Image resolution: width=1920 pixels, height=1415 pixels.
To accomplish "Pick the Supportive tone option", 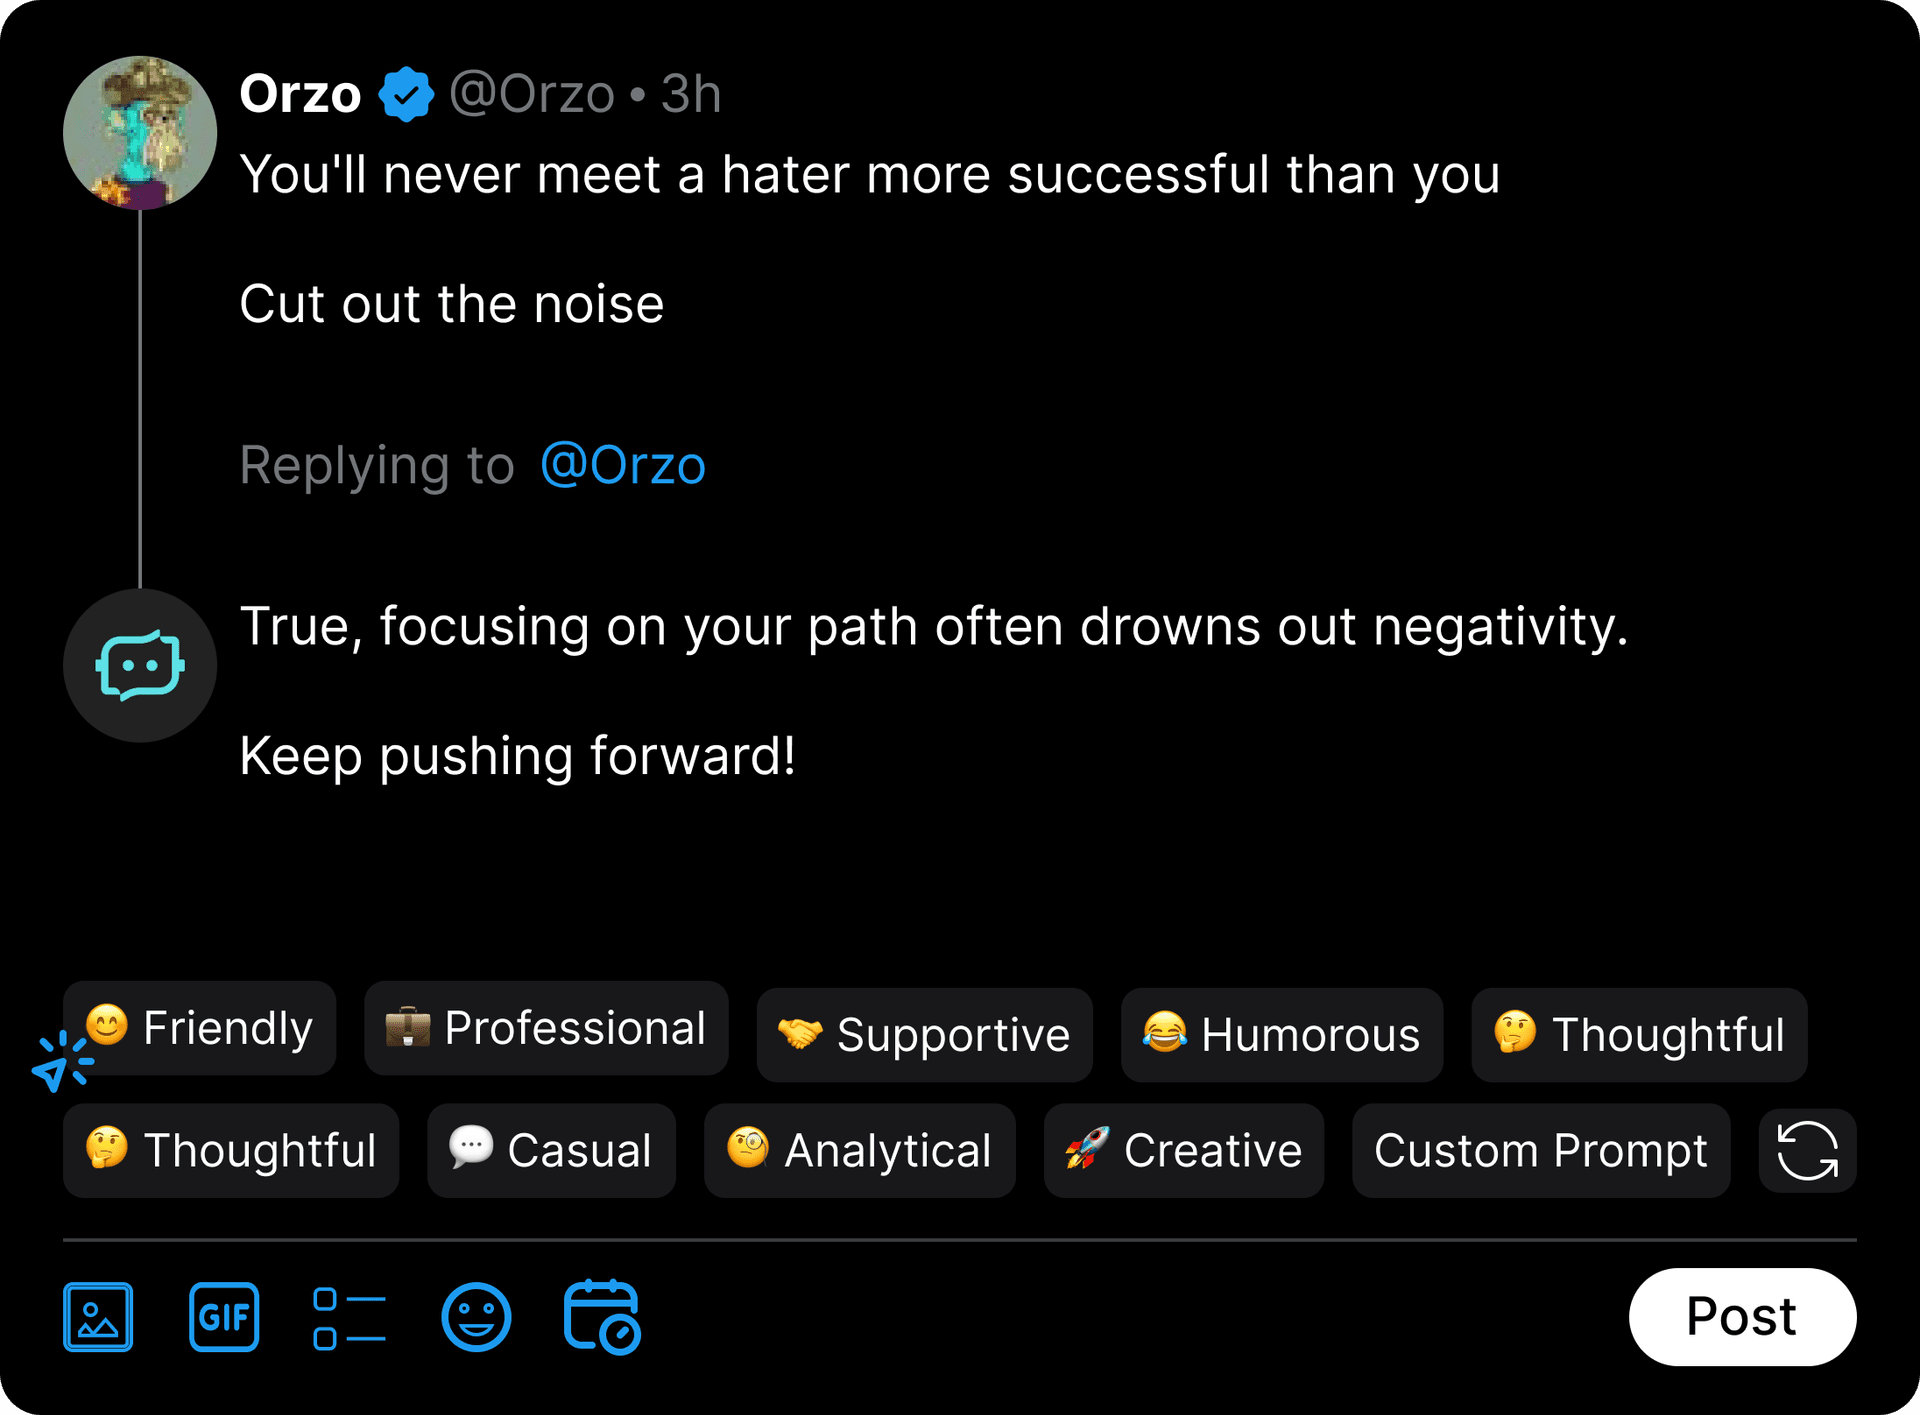I will 924,1034.
